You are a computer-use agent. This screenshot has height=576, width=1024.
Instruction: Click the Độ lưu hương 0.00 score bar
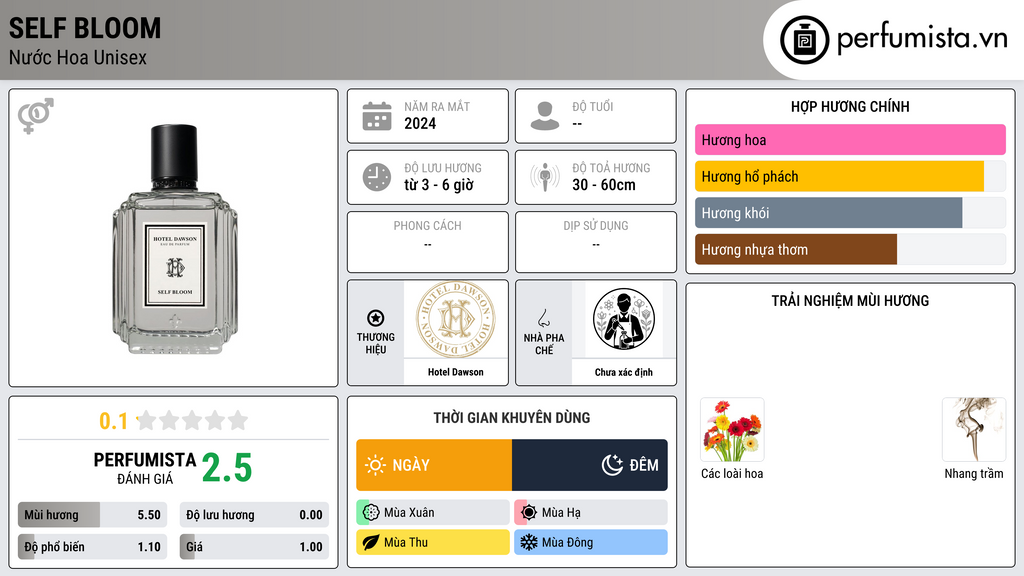click(x=254, y=515)
